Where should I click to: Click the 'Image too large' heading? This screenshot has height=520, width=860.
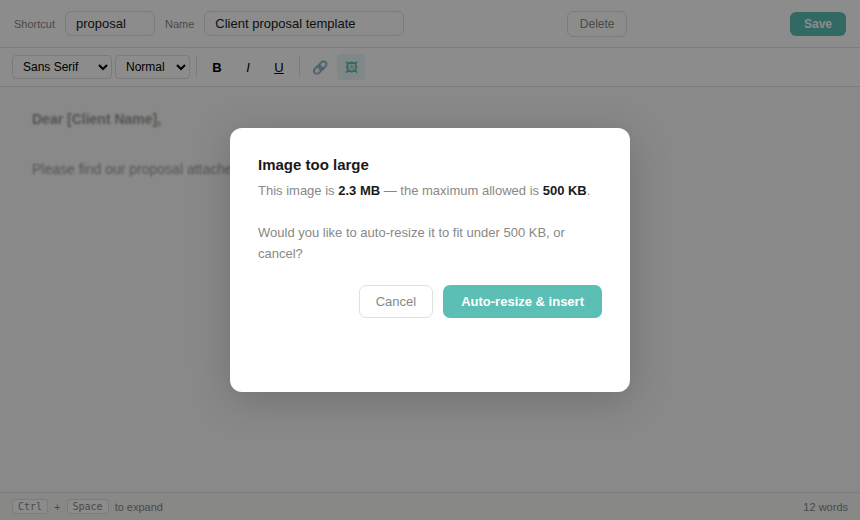pos(313,165)
